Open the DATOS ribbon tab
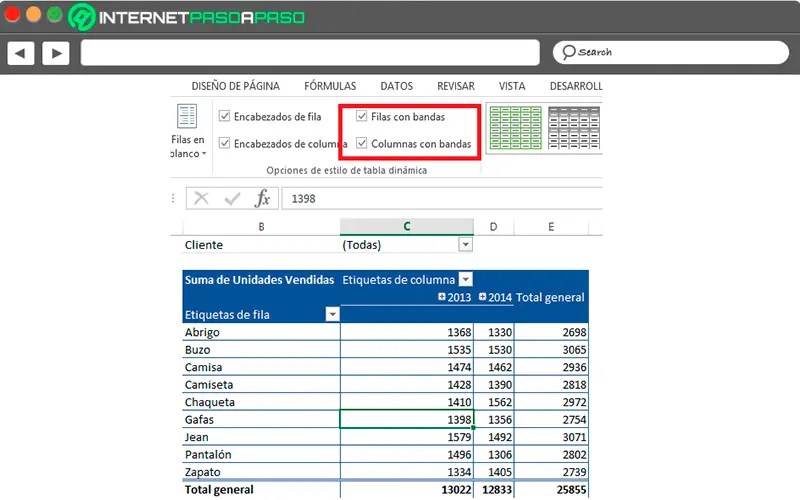800x500 pixels. (x=396, y=86)
